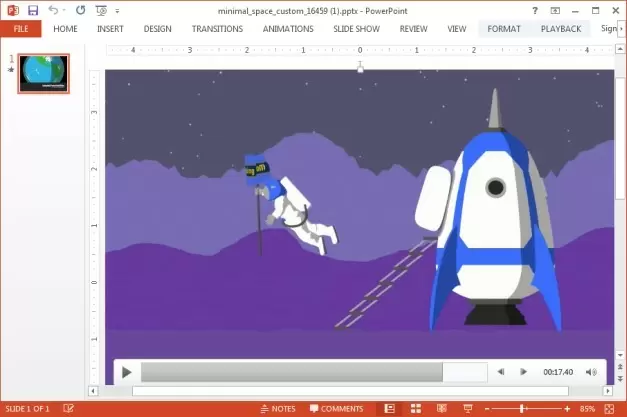This screenshot has height=417, width=627.
Task: Switch to Slide Sorter view
Action: 415,409
